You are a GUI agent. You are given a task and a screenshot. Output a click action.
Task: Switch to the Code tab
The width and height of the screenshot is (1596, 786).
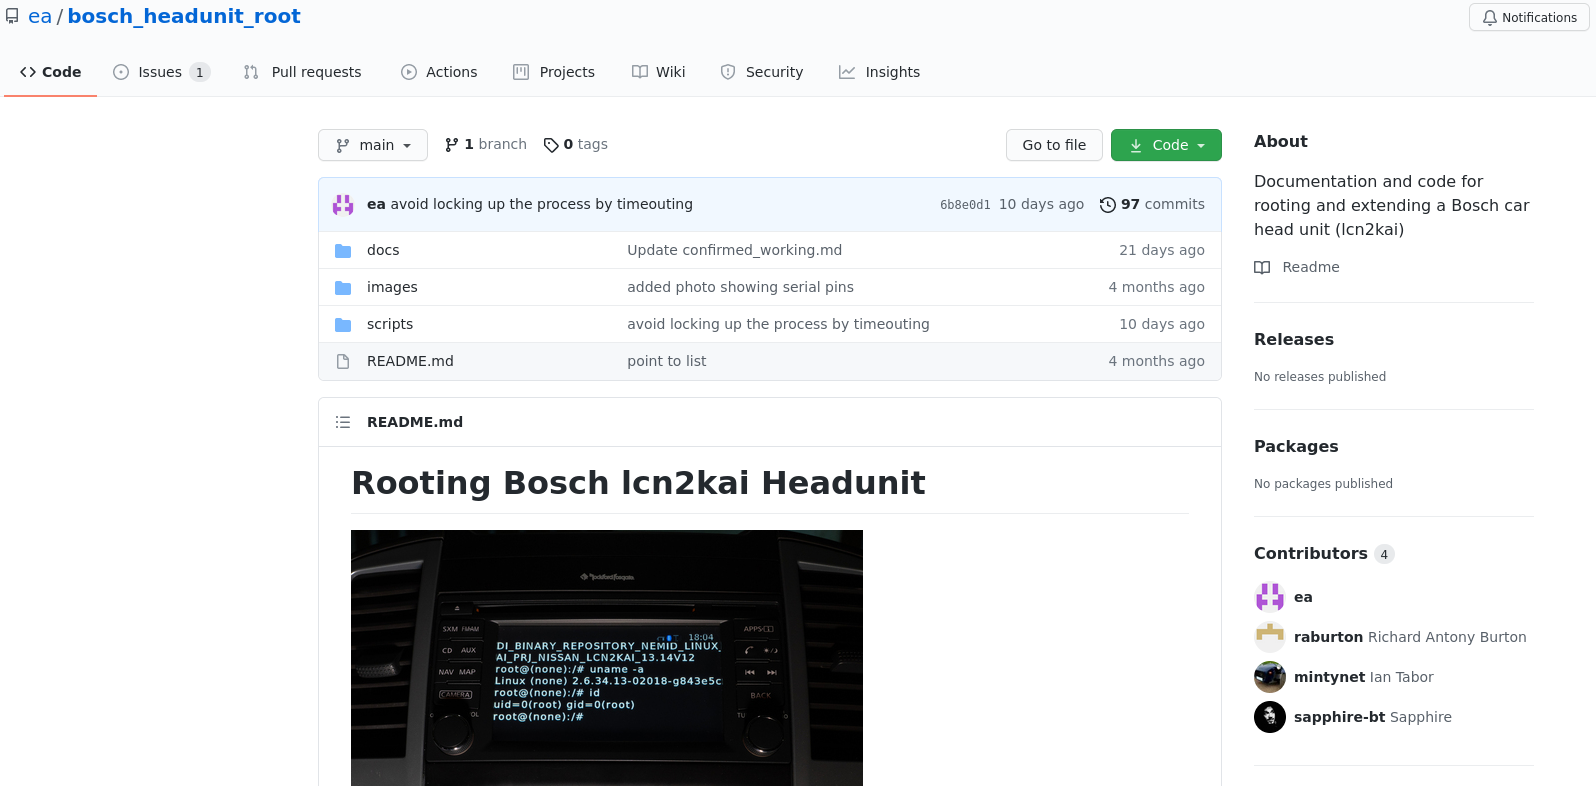point(50,72)
